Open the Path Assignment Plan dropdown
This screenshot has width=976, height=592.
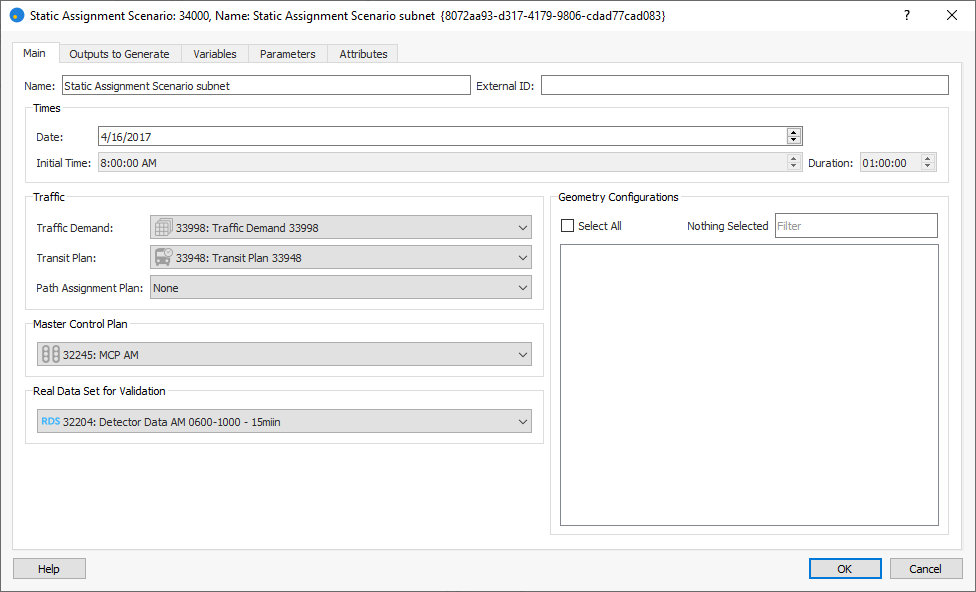[x=523, y=288]
